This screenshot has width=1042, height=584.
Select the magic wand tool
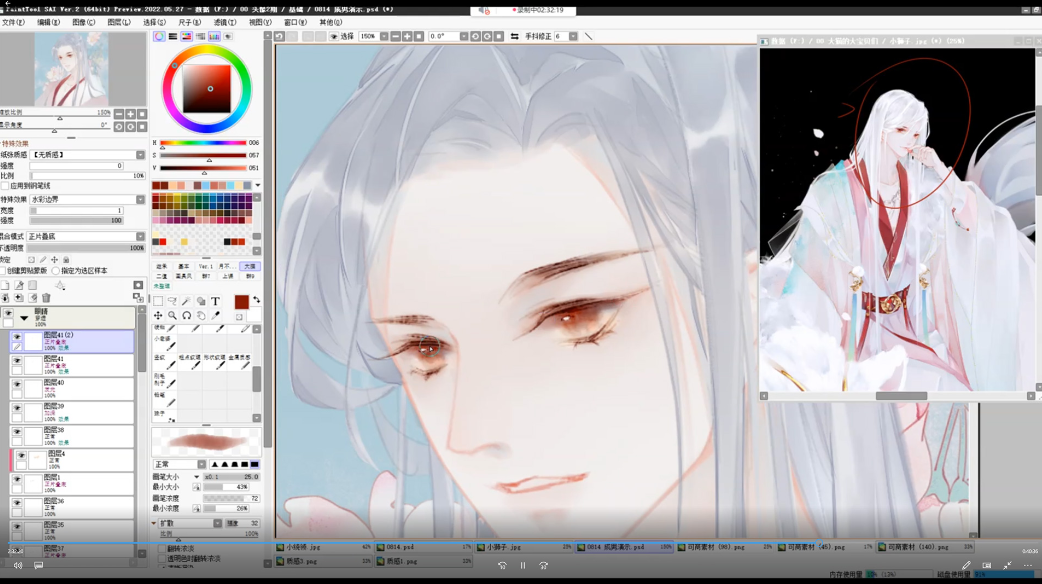pos(186,301)
